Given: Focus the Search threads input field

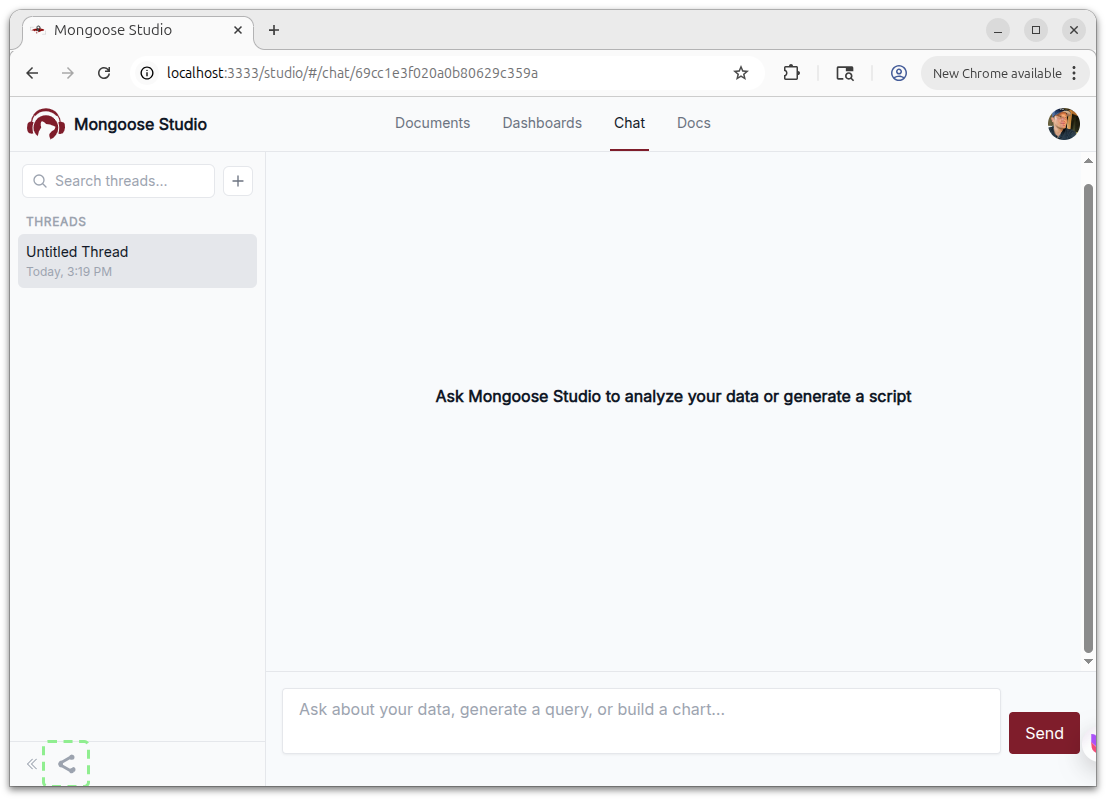Looking at the screenshot, I should (x=118, y=181).
